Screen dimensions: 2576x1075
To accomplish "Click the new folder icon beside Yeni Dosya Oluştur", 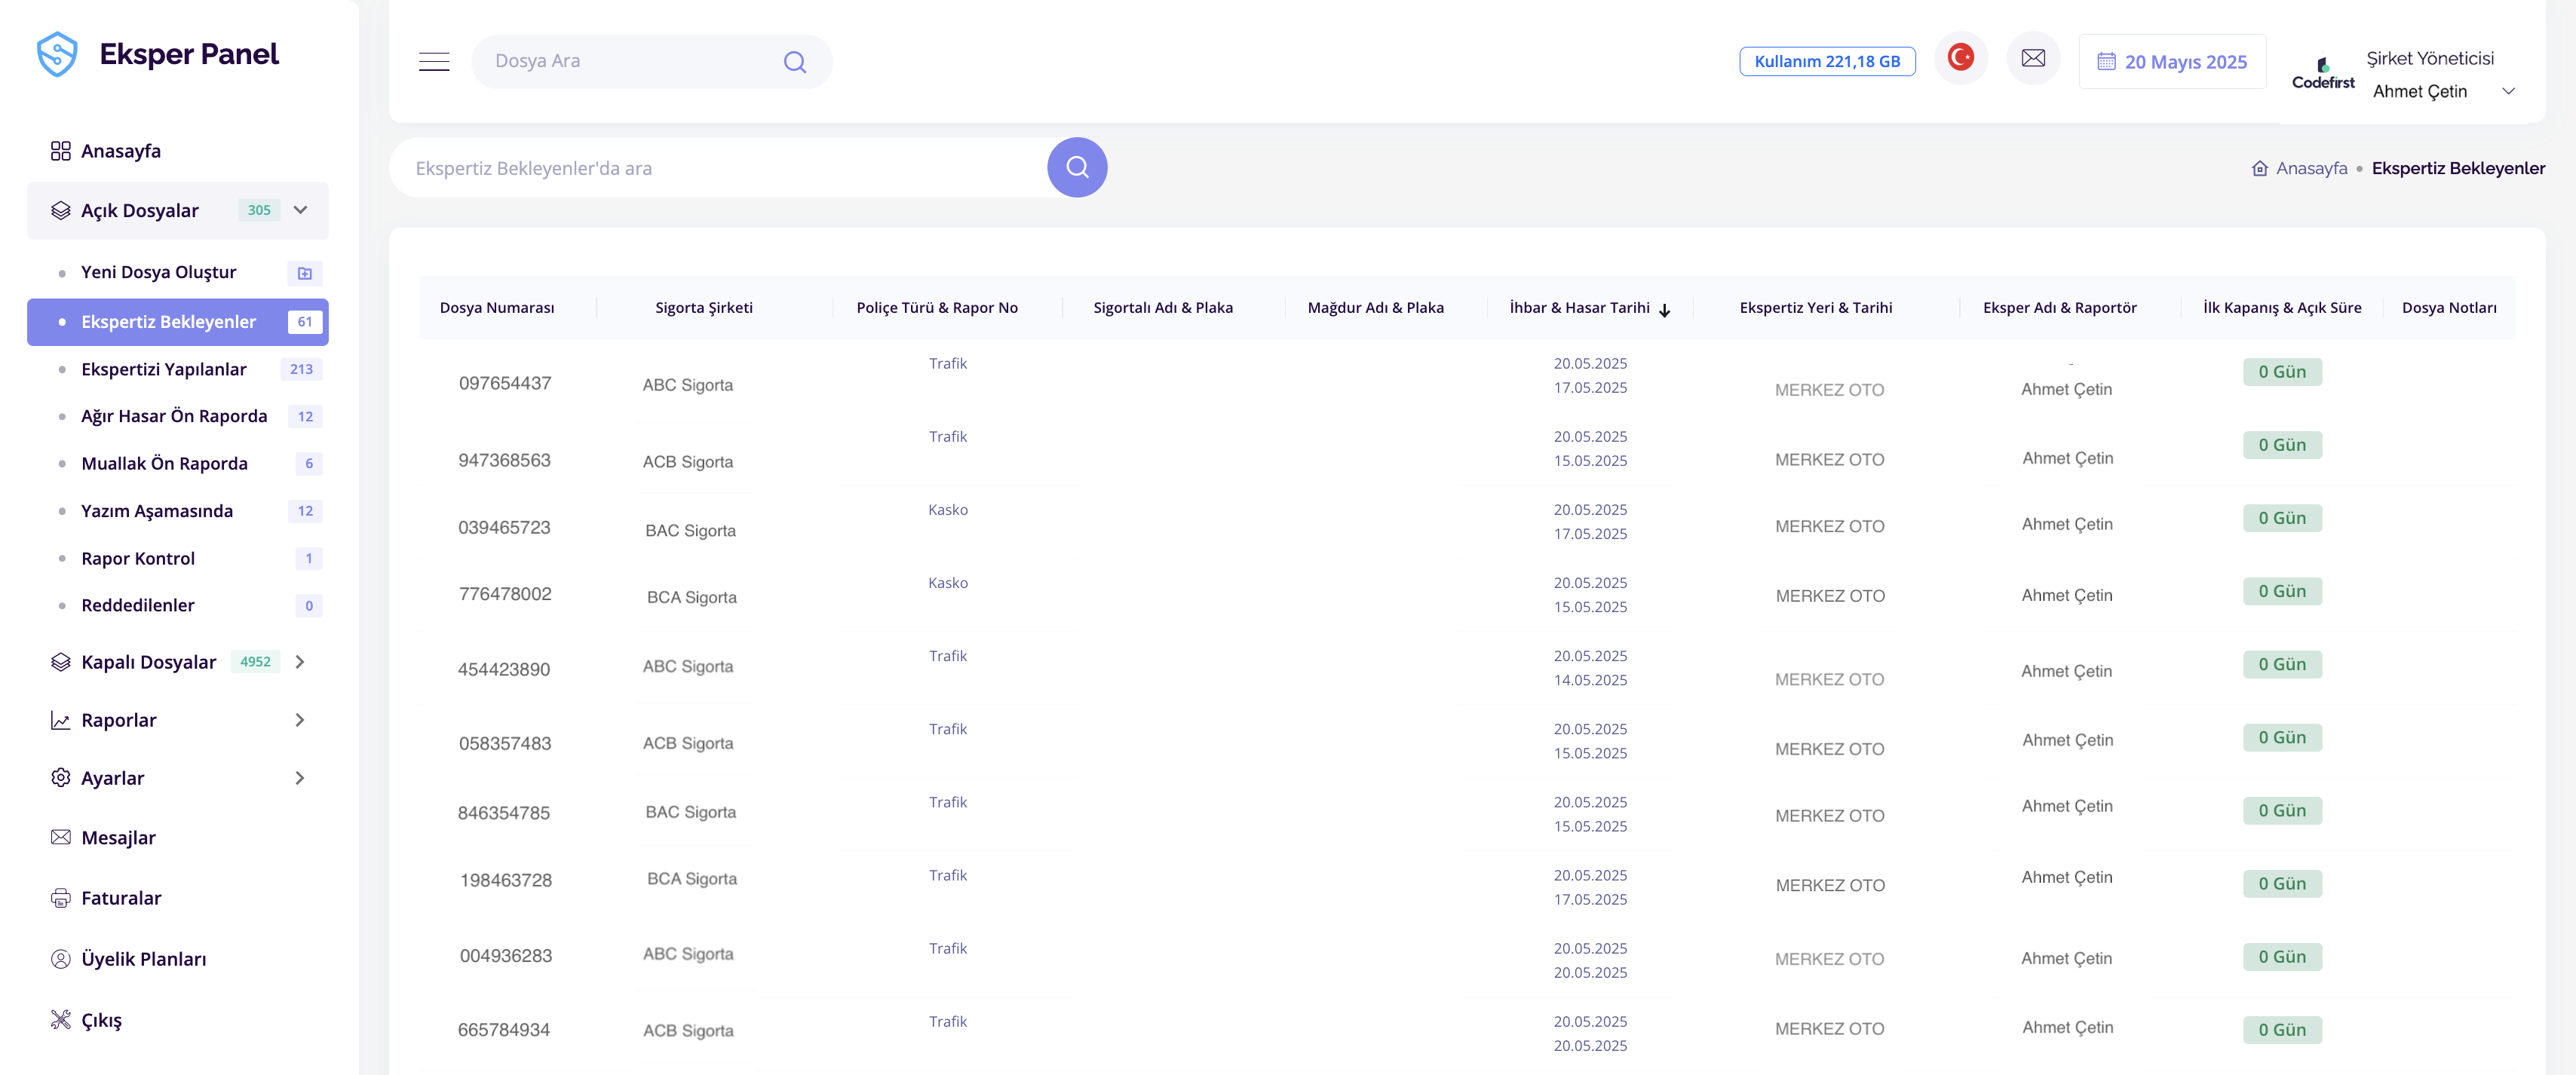I will [x=305, y=273].
